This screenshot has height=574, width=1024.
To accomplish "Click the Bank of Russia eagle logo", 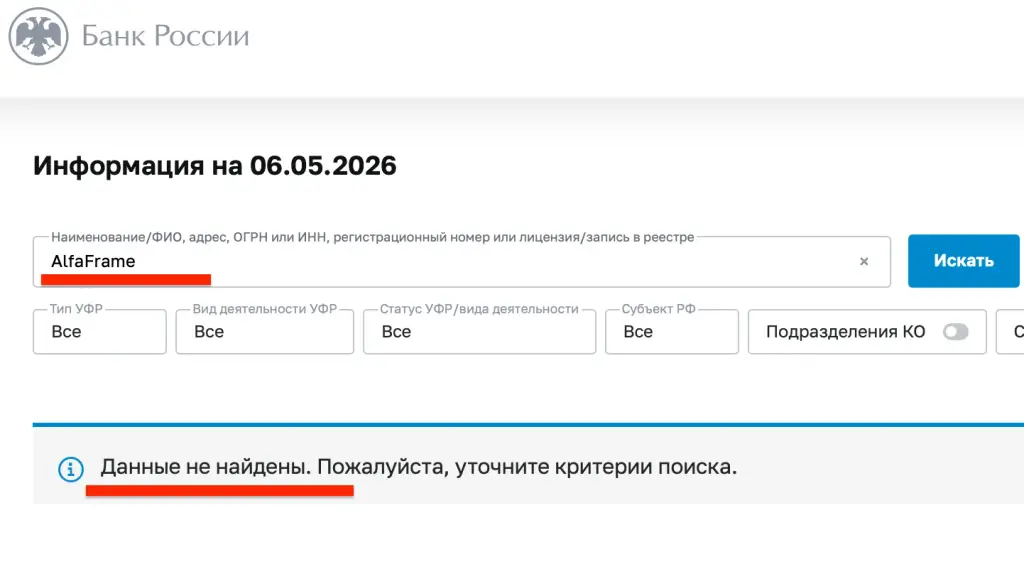I will [x=39, y=36].
